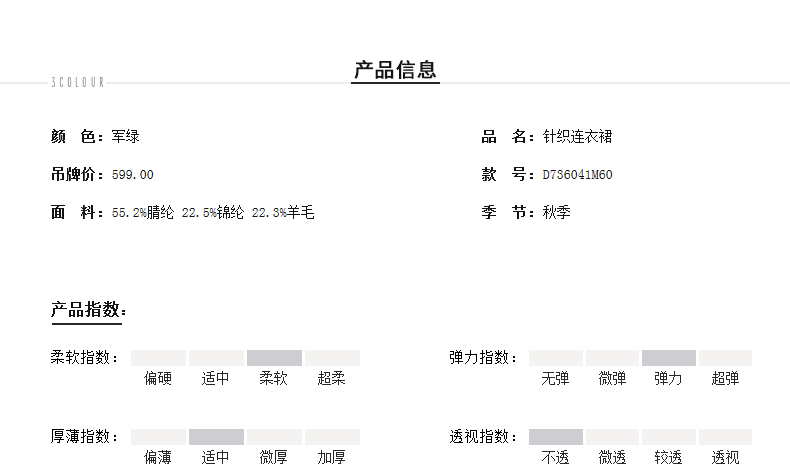Click the elasticity bar segment above 微弹
Viewport: 790px width, 471px height.
(x=612, y=358)
